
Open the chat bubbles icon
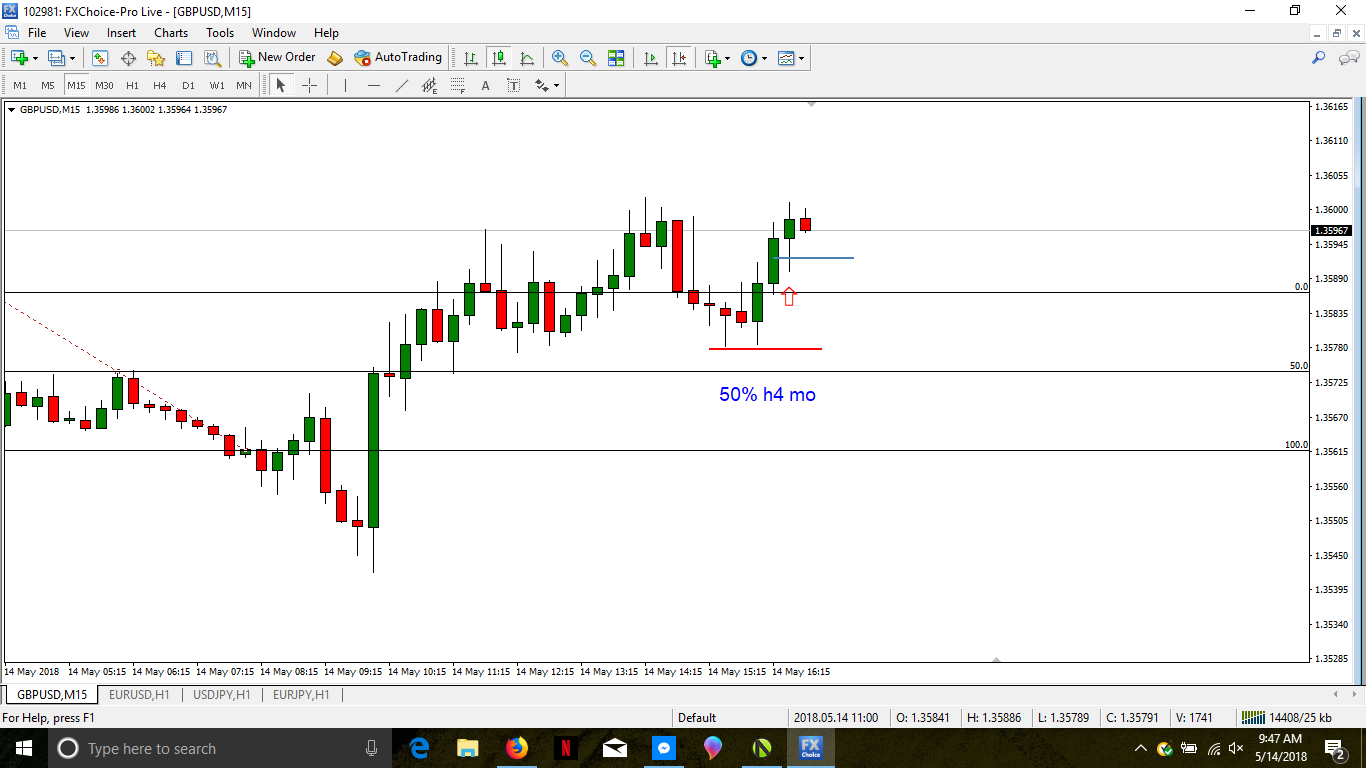[1346, 58]
